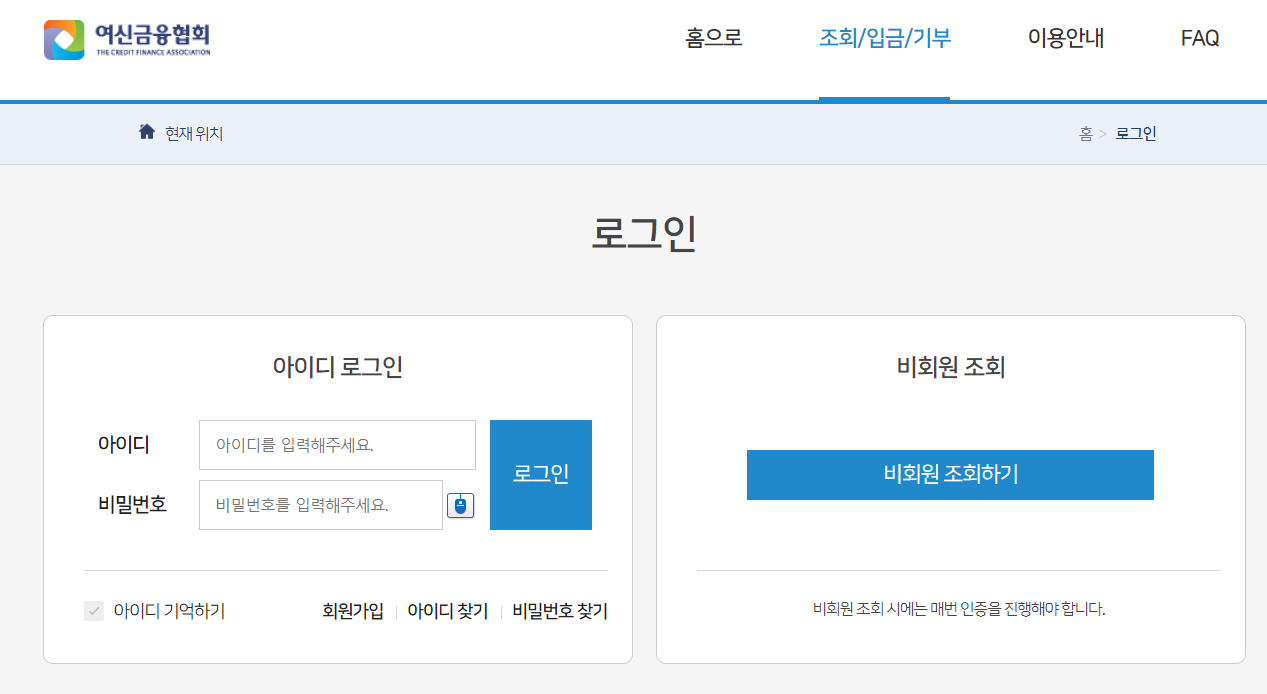Click the home icon beside 현재 위치
Screen dimensions: 1267x694
click(147, 132)
